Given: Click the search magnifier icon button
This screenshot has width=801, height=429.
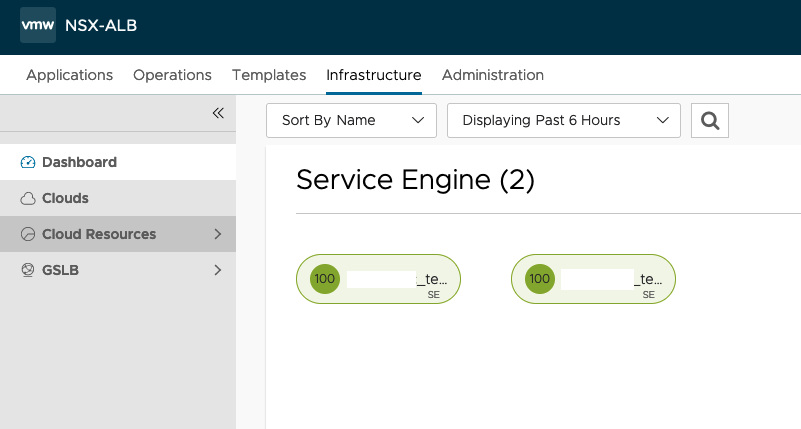Looking at the screenshot, I should tap(710, 121).
